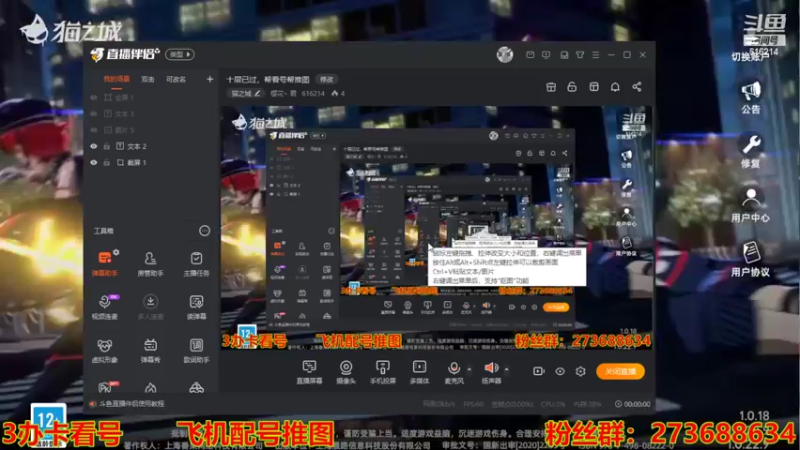Open the layout icon above preview
Viewport: 800px width, 450px height.
tap(594, 87)
